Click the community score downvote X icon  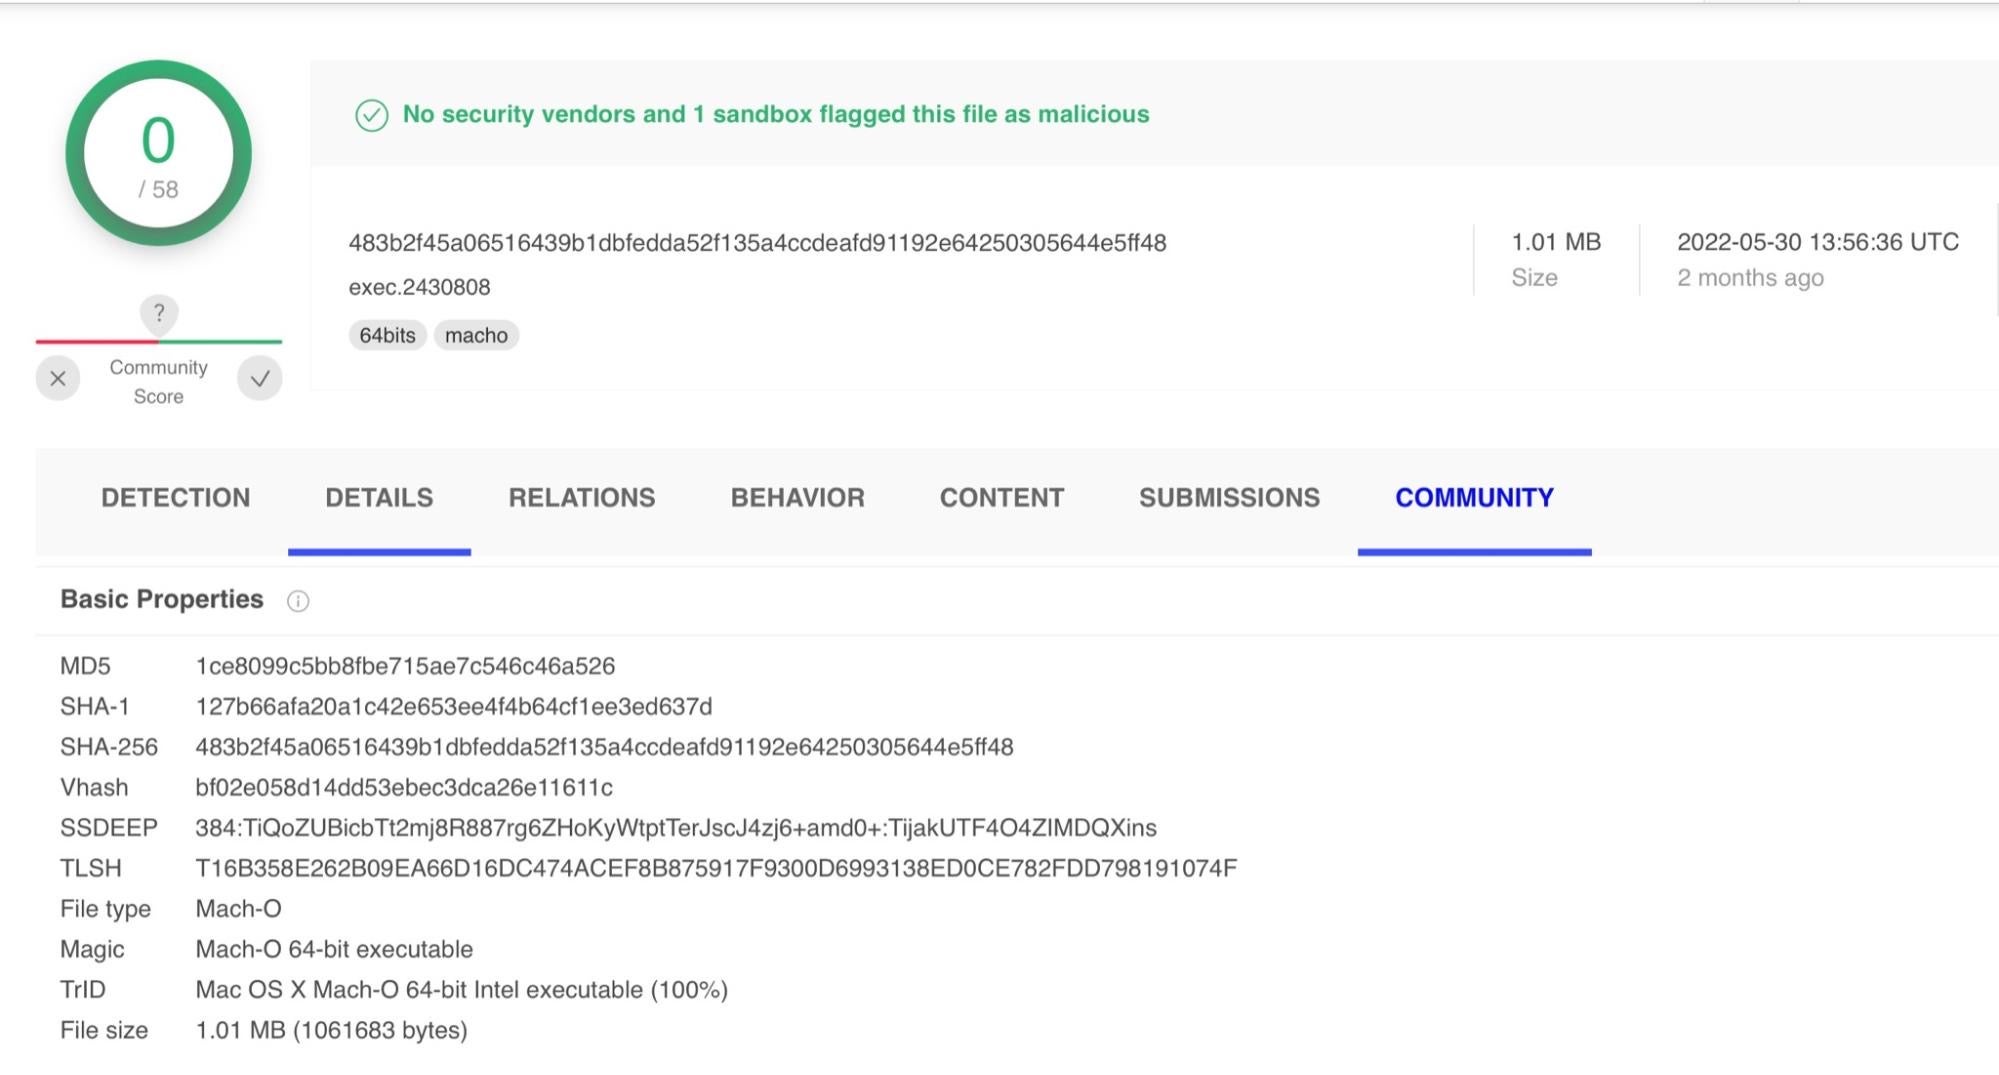click(x=58, y=379)
